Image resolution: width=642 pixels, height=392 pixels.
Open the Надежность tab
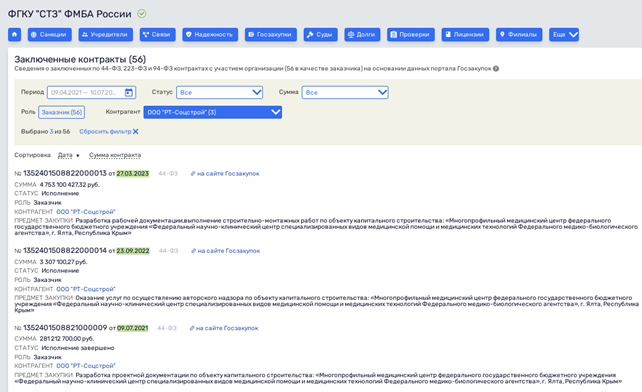point(210,34)
